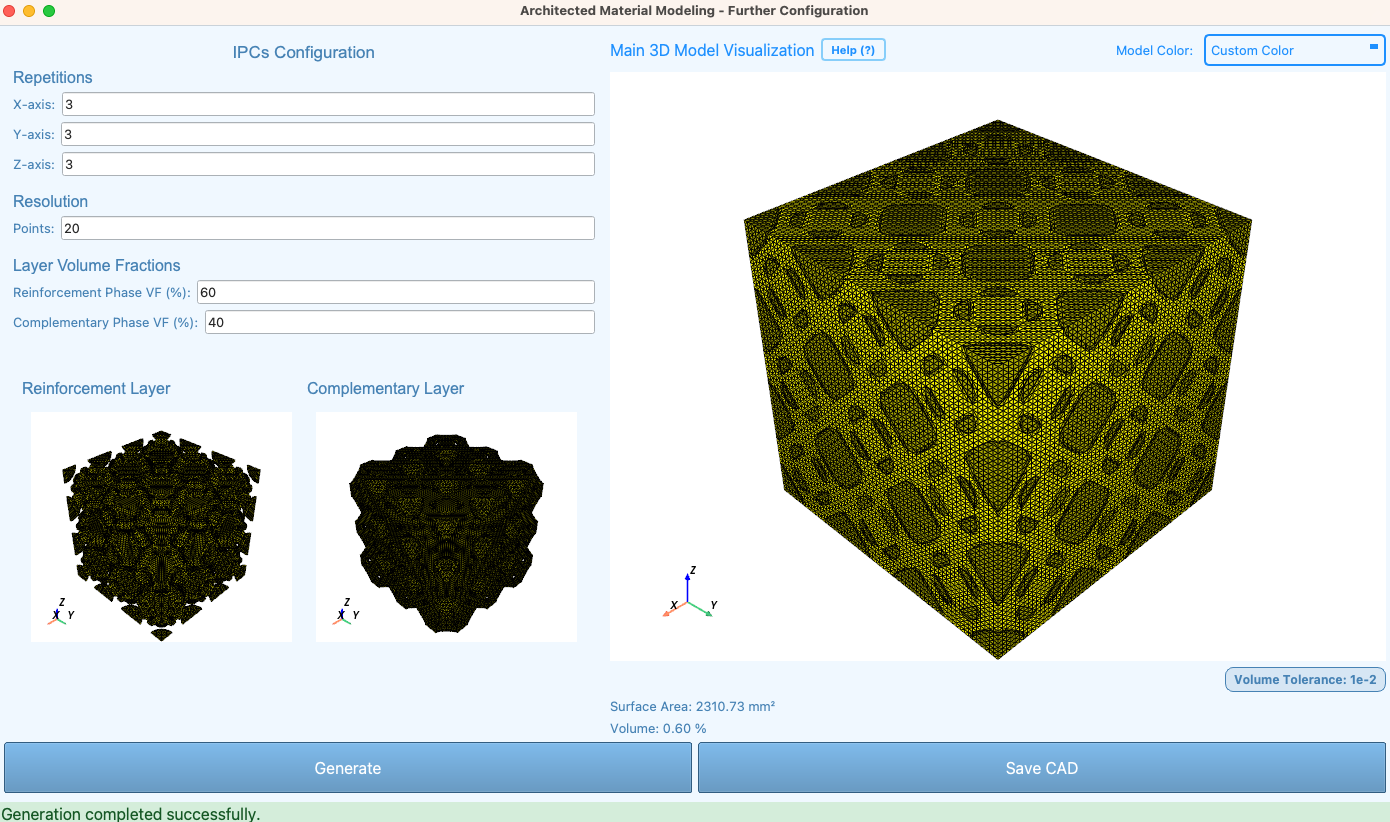The width and height of the screenshot is (1390, 822).
Task: Click the resolution Points input field
Action: click(x=328, y=228)
